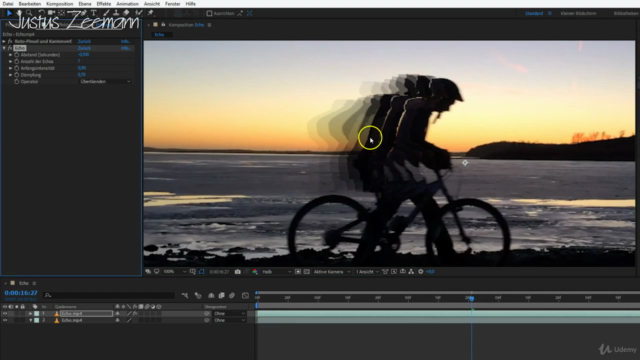Select the Brush tool

[x=106, y=13]
